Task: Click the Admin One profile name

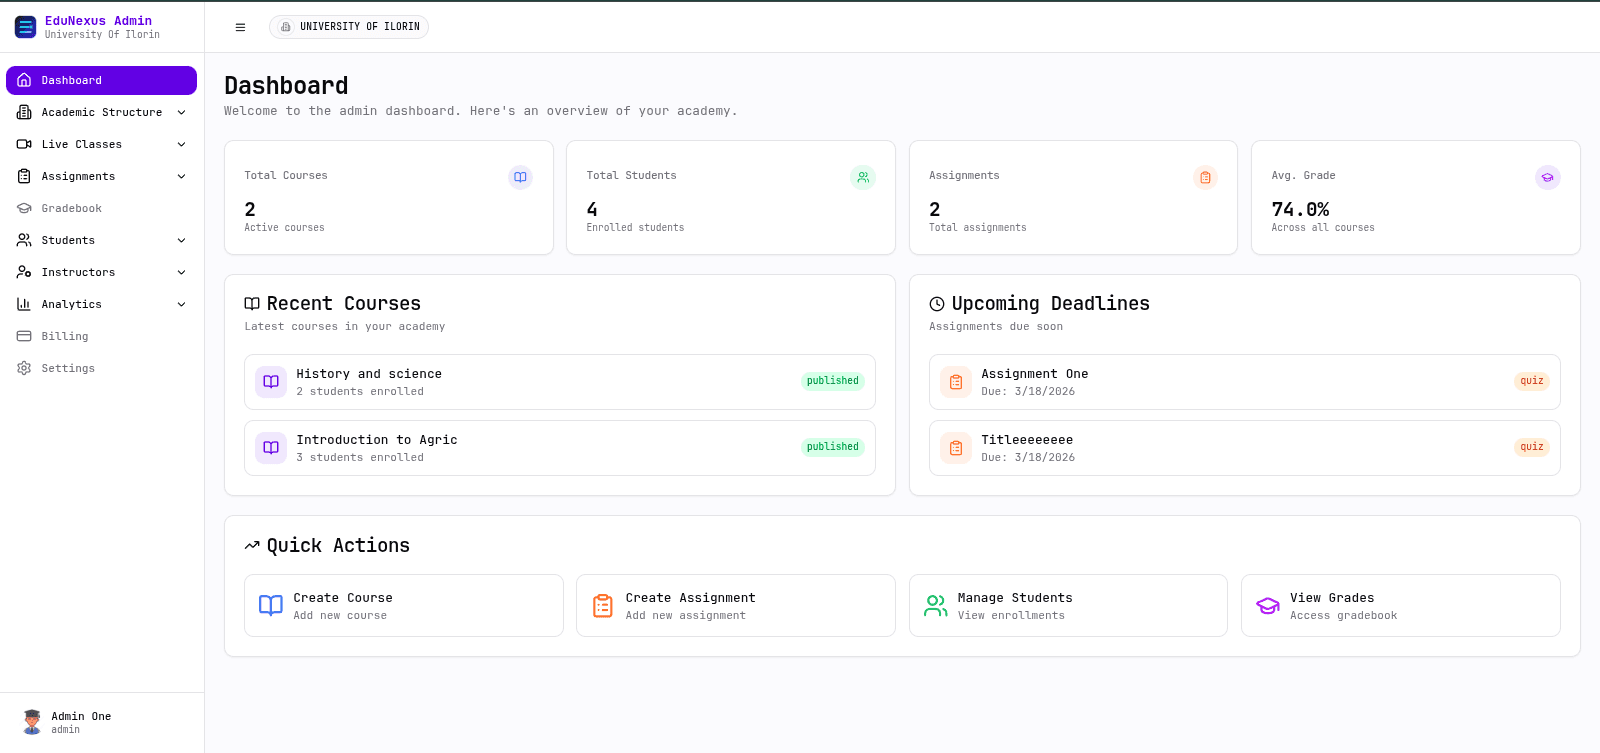Action: coord(81,716)
